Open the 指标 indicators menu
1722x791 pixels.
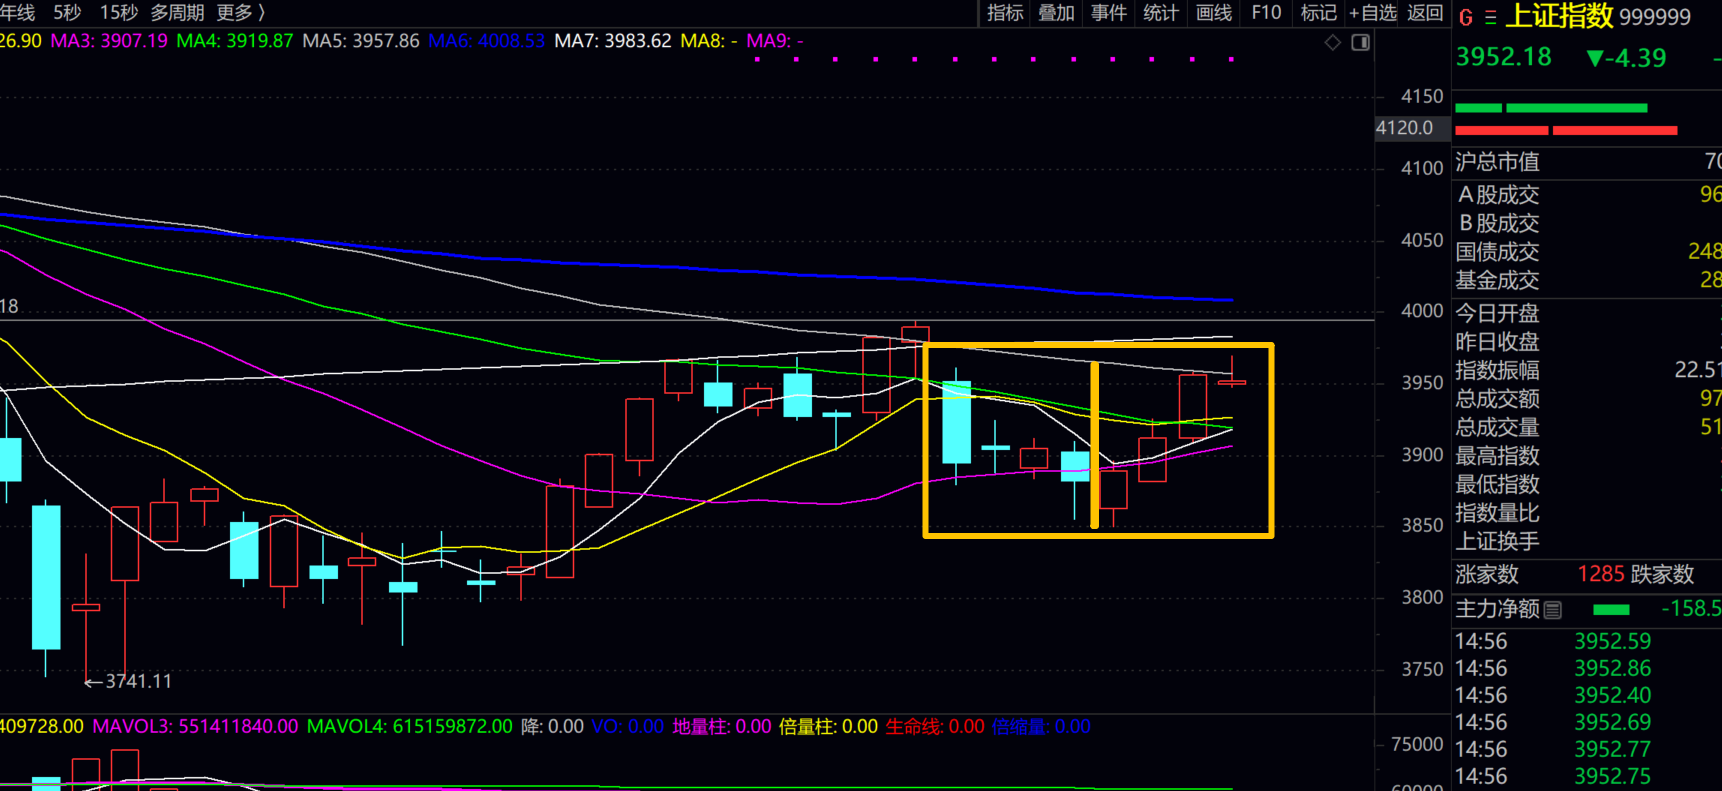point(1005,12)
